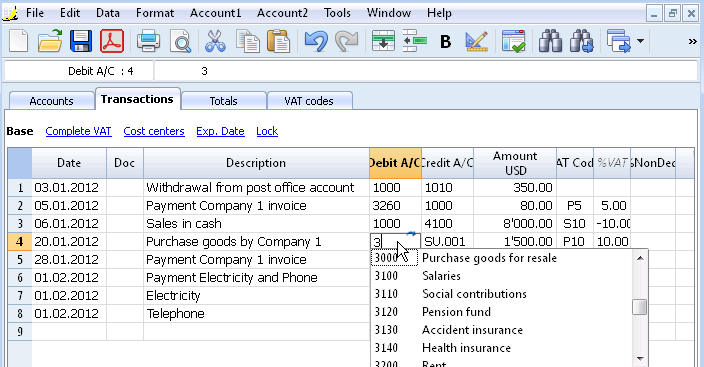Open dropdown arrow beside windows navigation icon
Screen dimensions: 704x367
click(641, 41)
